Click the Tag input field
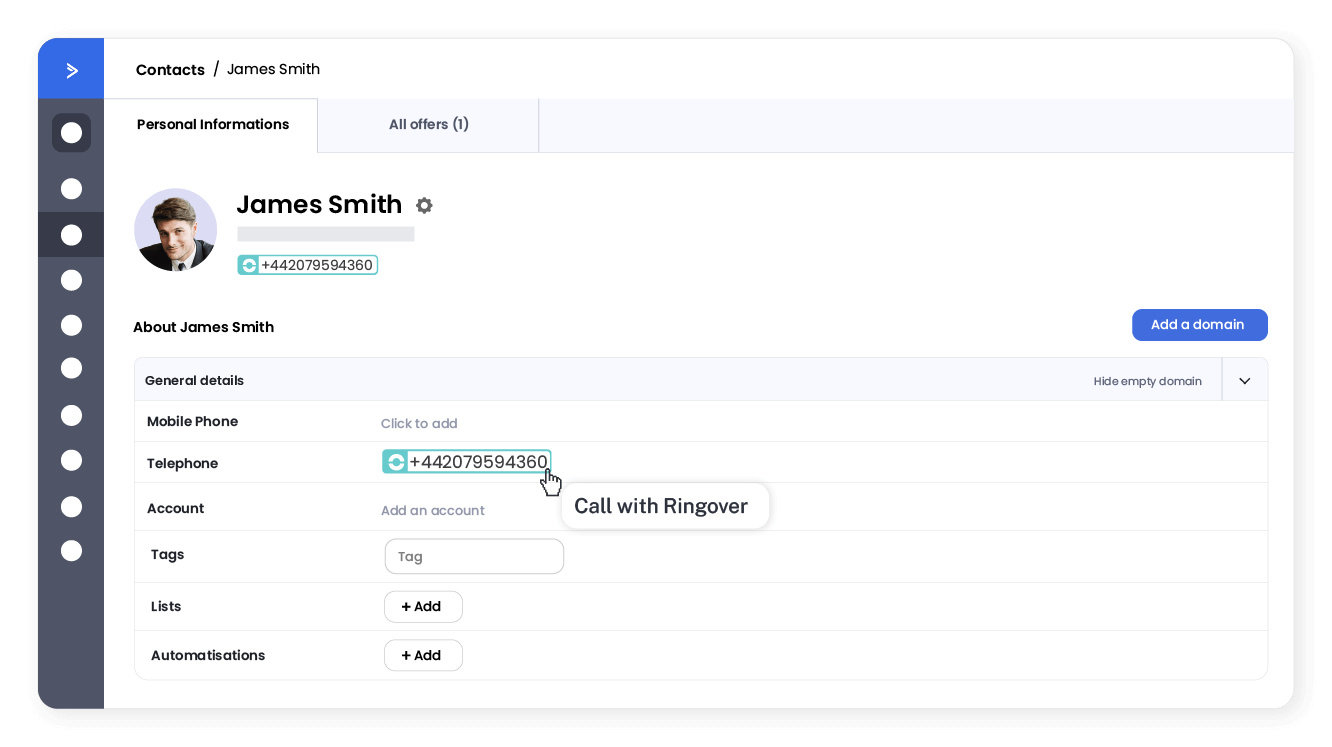This screenshot has width=1332, height=747. (x=474, y=557)
